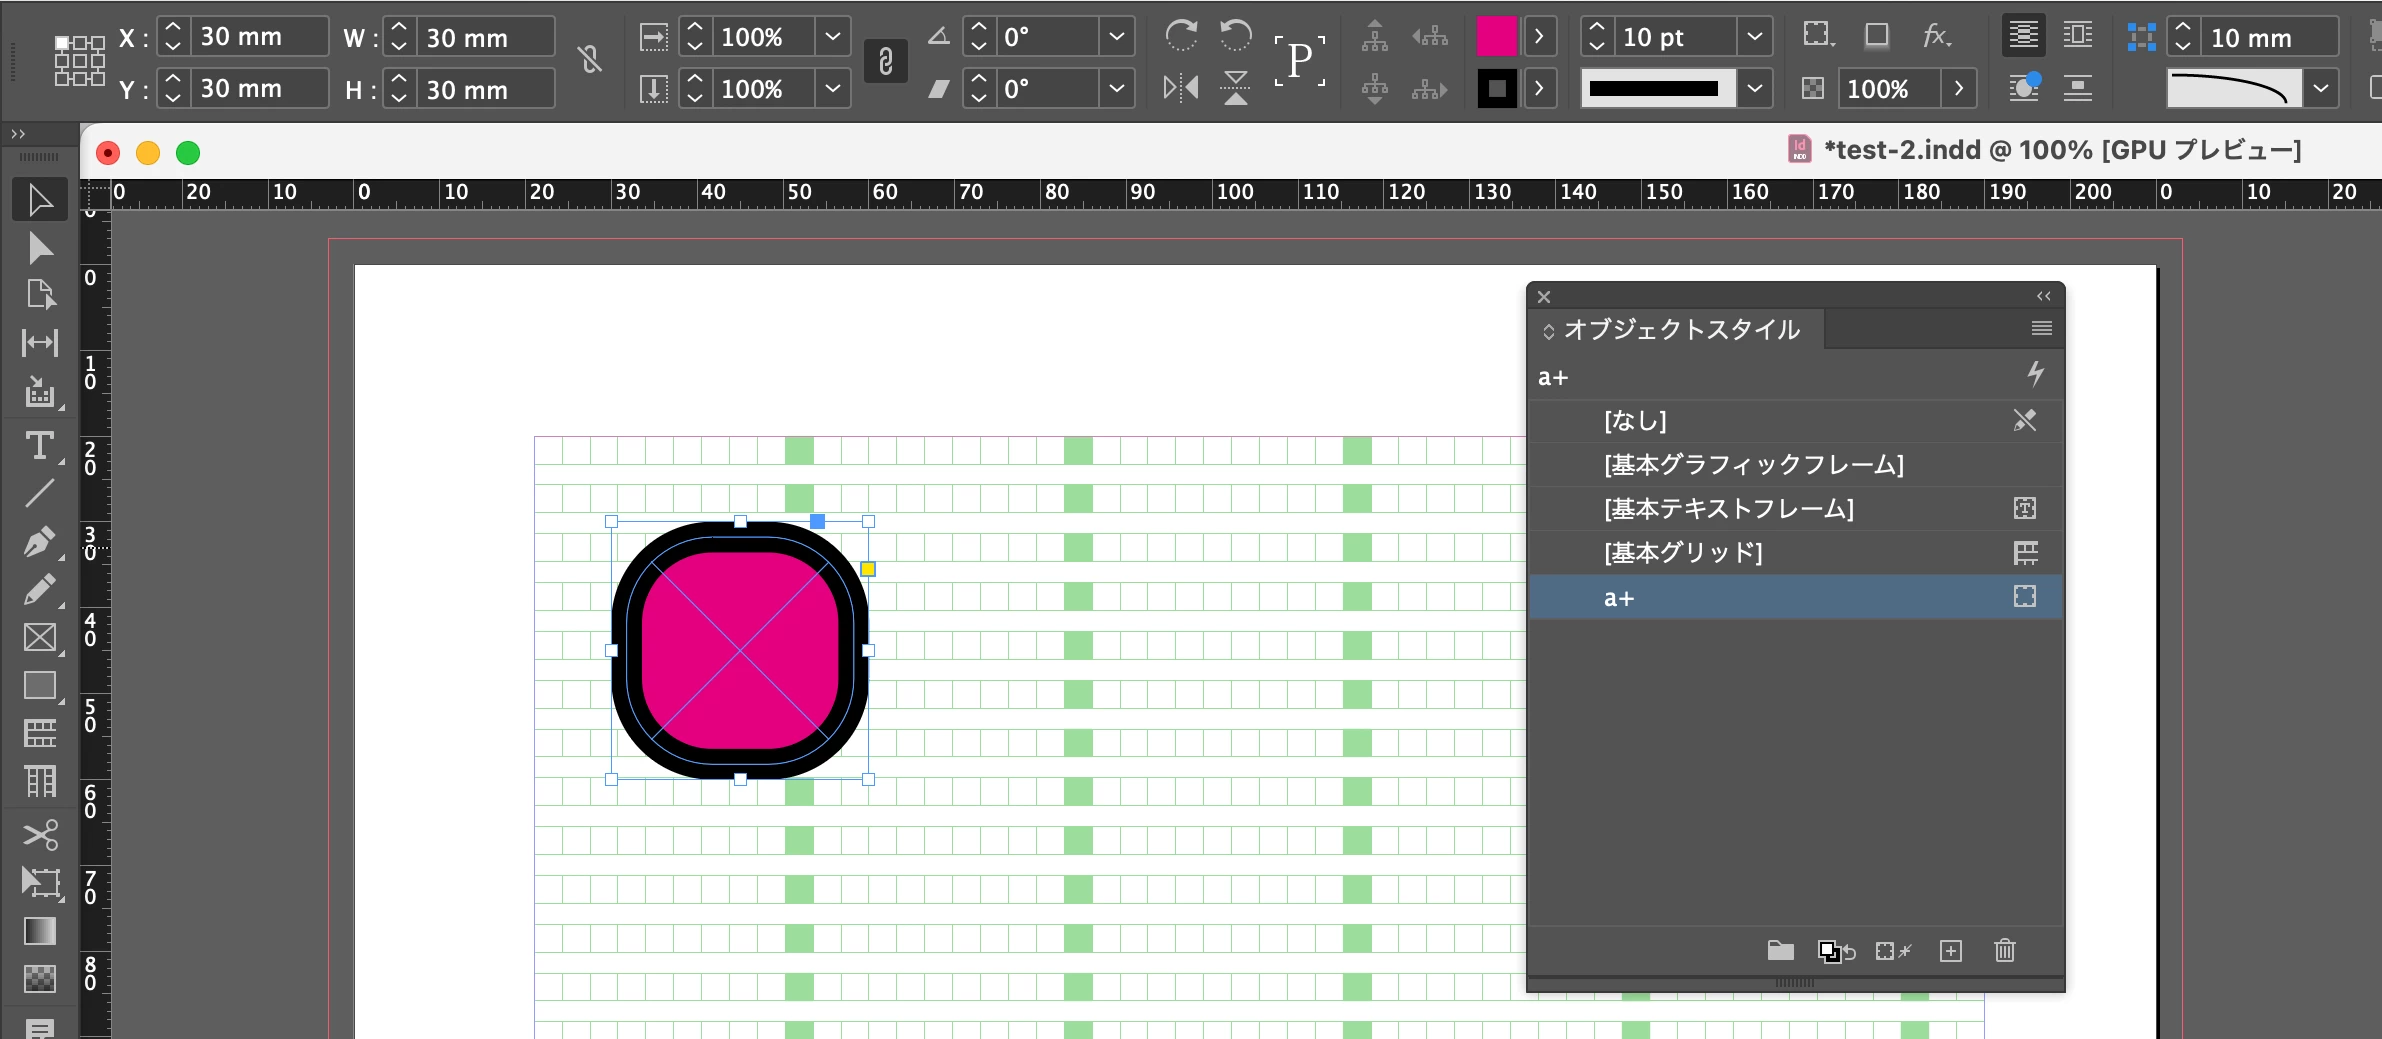2382x1039 pixels.
Task: Click Flip Vertical icon
Action: tap(1236, 88)
